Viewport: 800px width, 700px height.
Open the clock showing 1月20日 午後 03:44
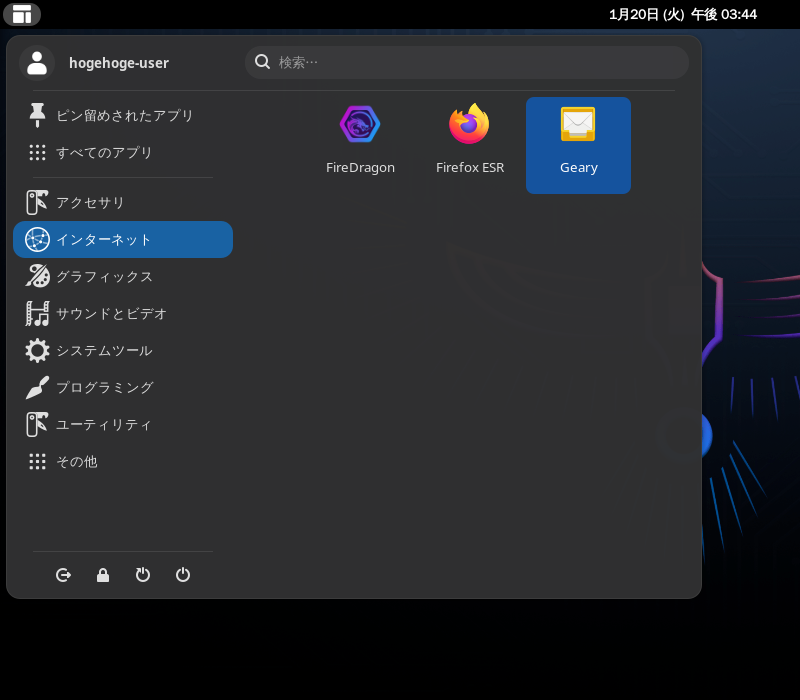(x=683, y=14)
